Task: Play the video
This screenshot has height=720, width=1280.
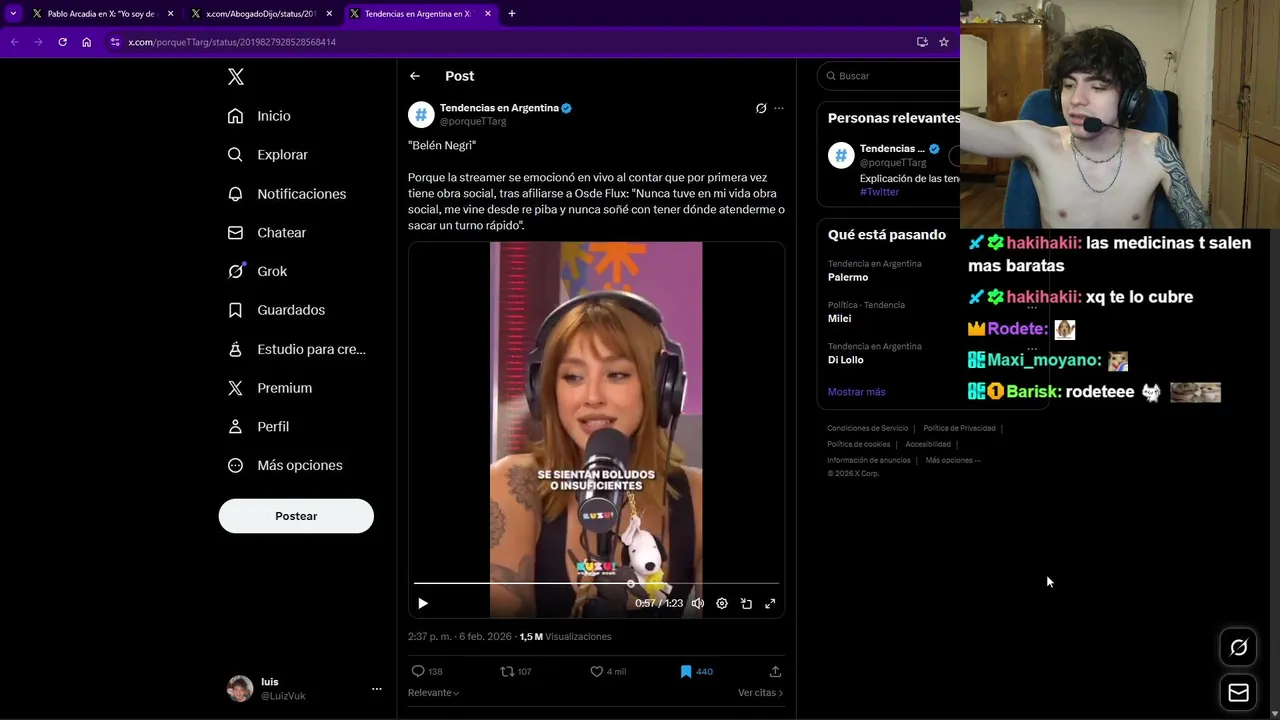Action: click(x=423, y=603)
